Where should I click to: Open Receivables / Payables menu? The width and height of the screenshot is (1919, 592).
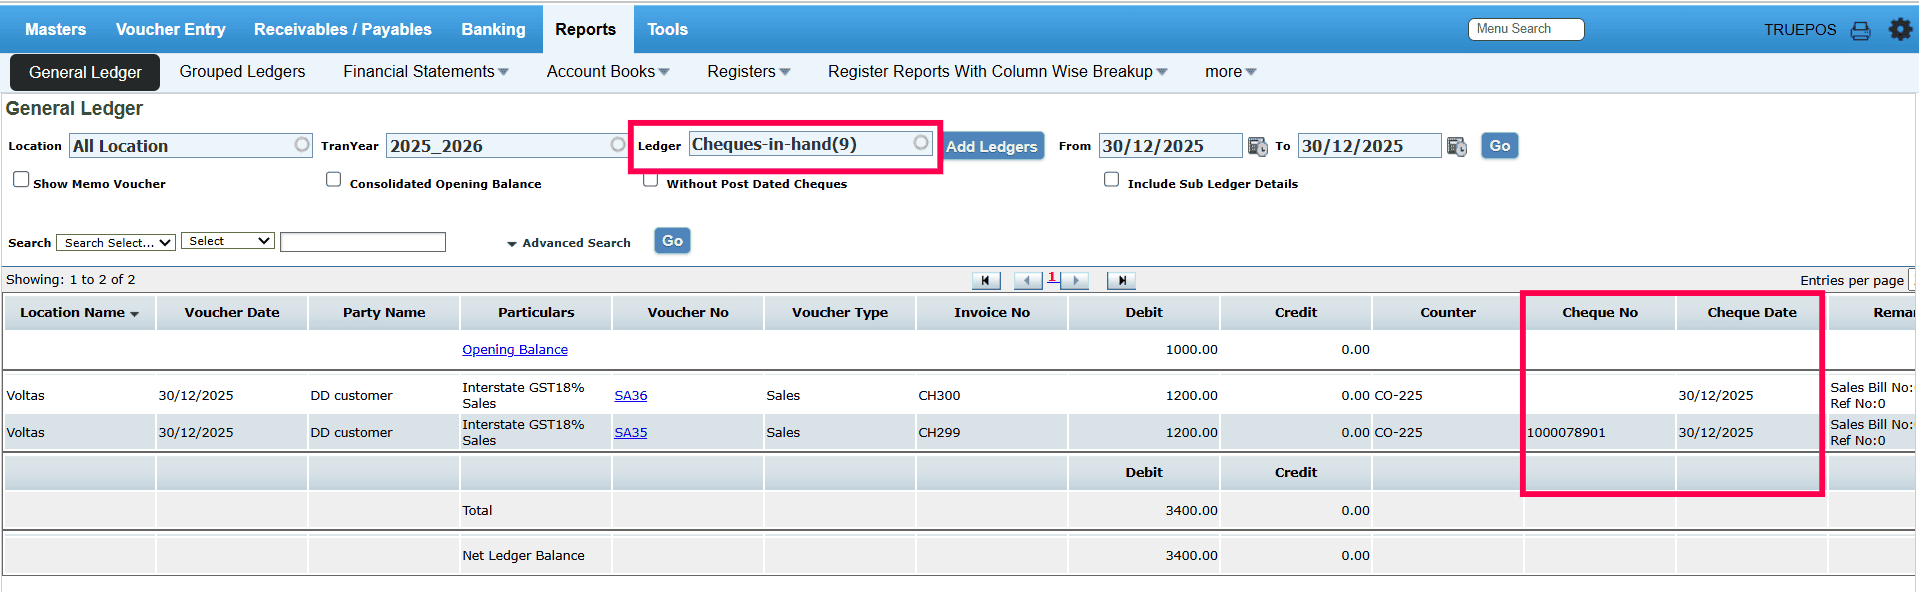343,30
